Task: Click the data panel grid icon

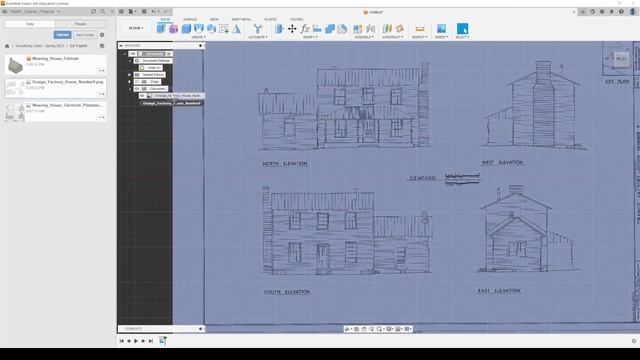Action: tap(121, 12)
